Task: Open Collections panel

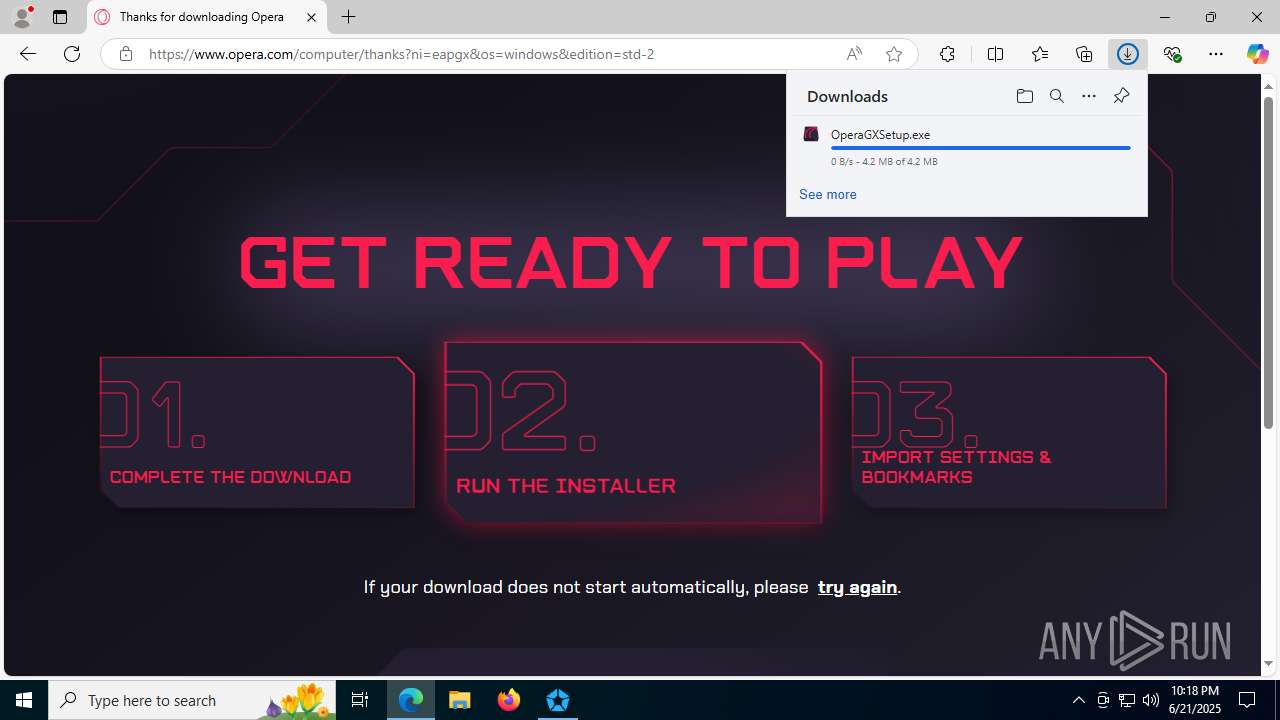Action: 1084,54
